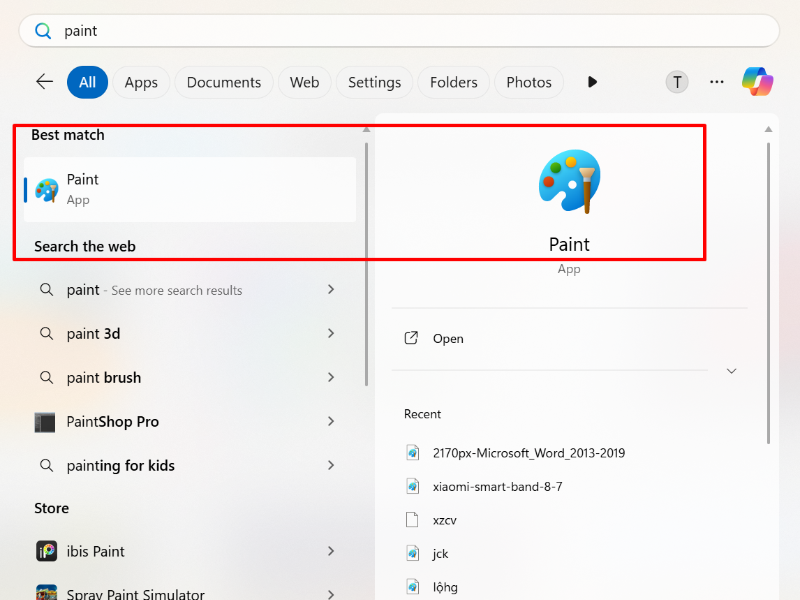Expand more search filters with the arrow
Viewport: 800px width, 600px height.
[x=592, y=82]
